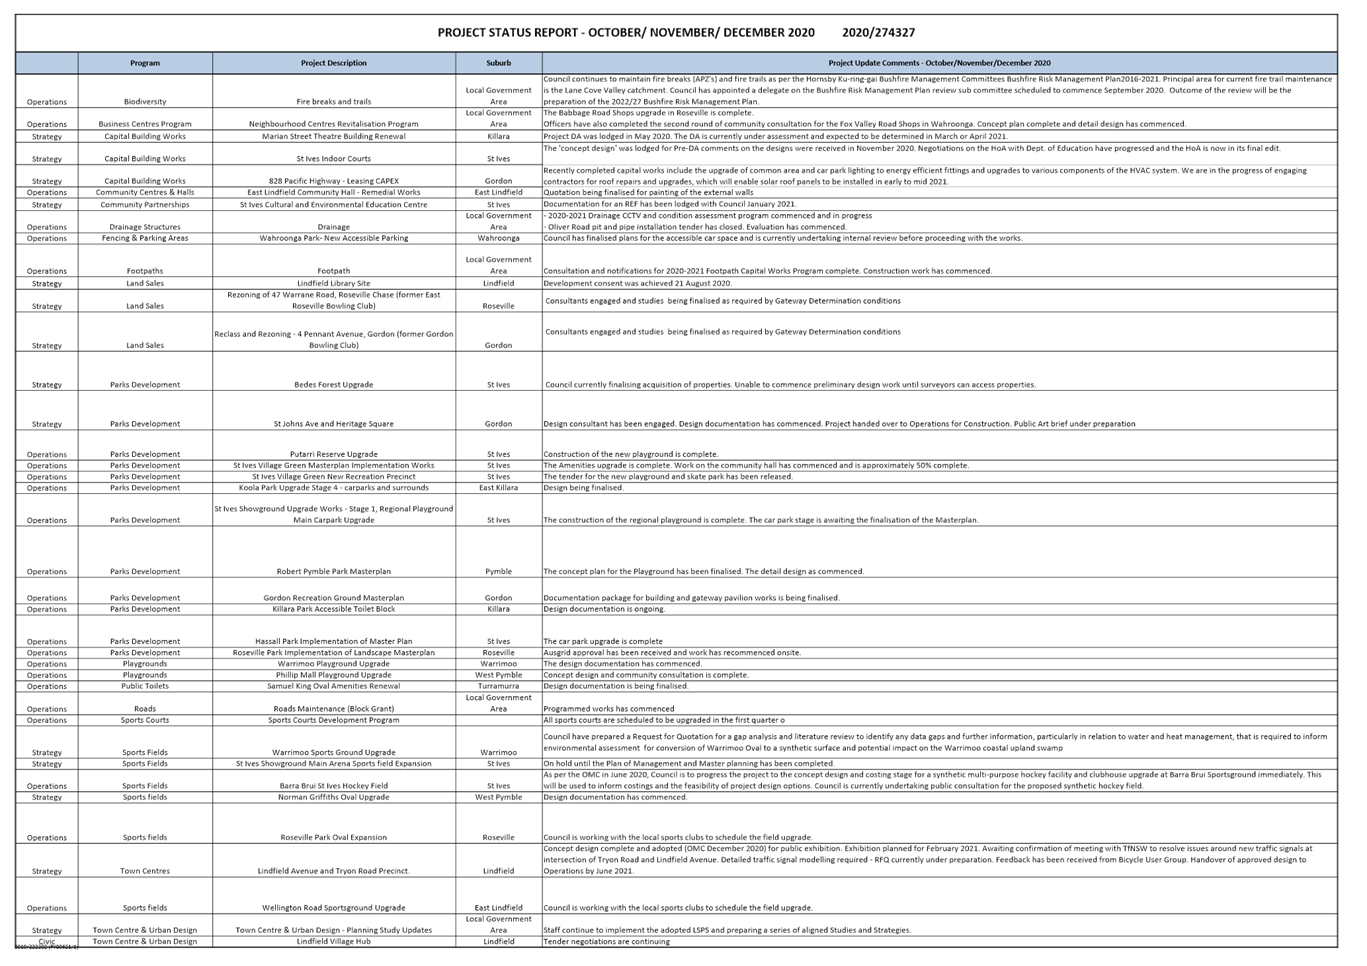Select the 'Project Description' column header
This screenshot has height=966, width=1367.
334,63
